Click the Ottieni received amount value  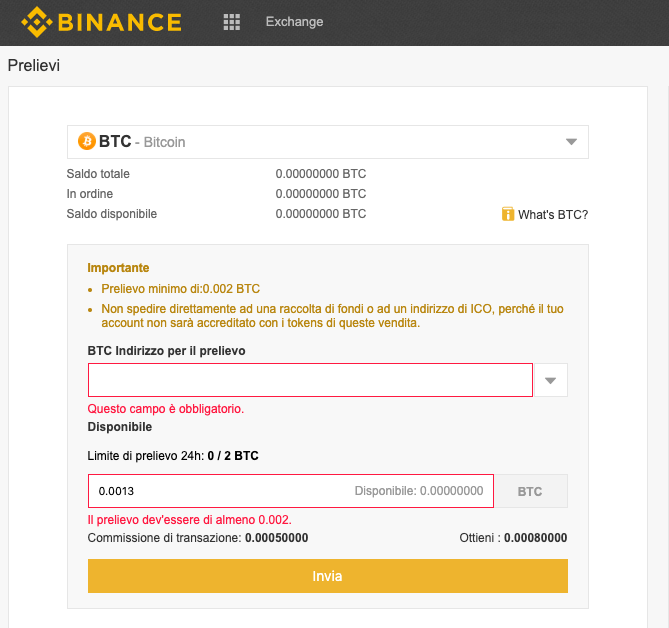click(535, 537)
